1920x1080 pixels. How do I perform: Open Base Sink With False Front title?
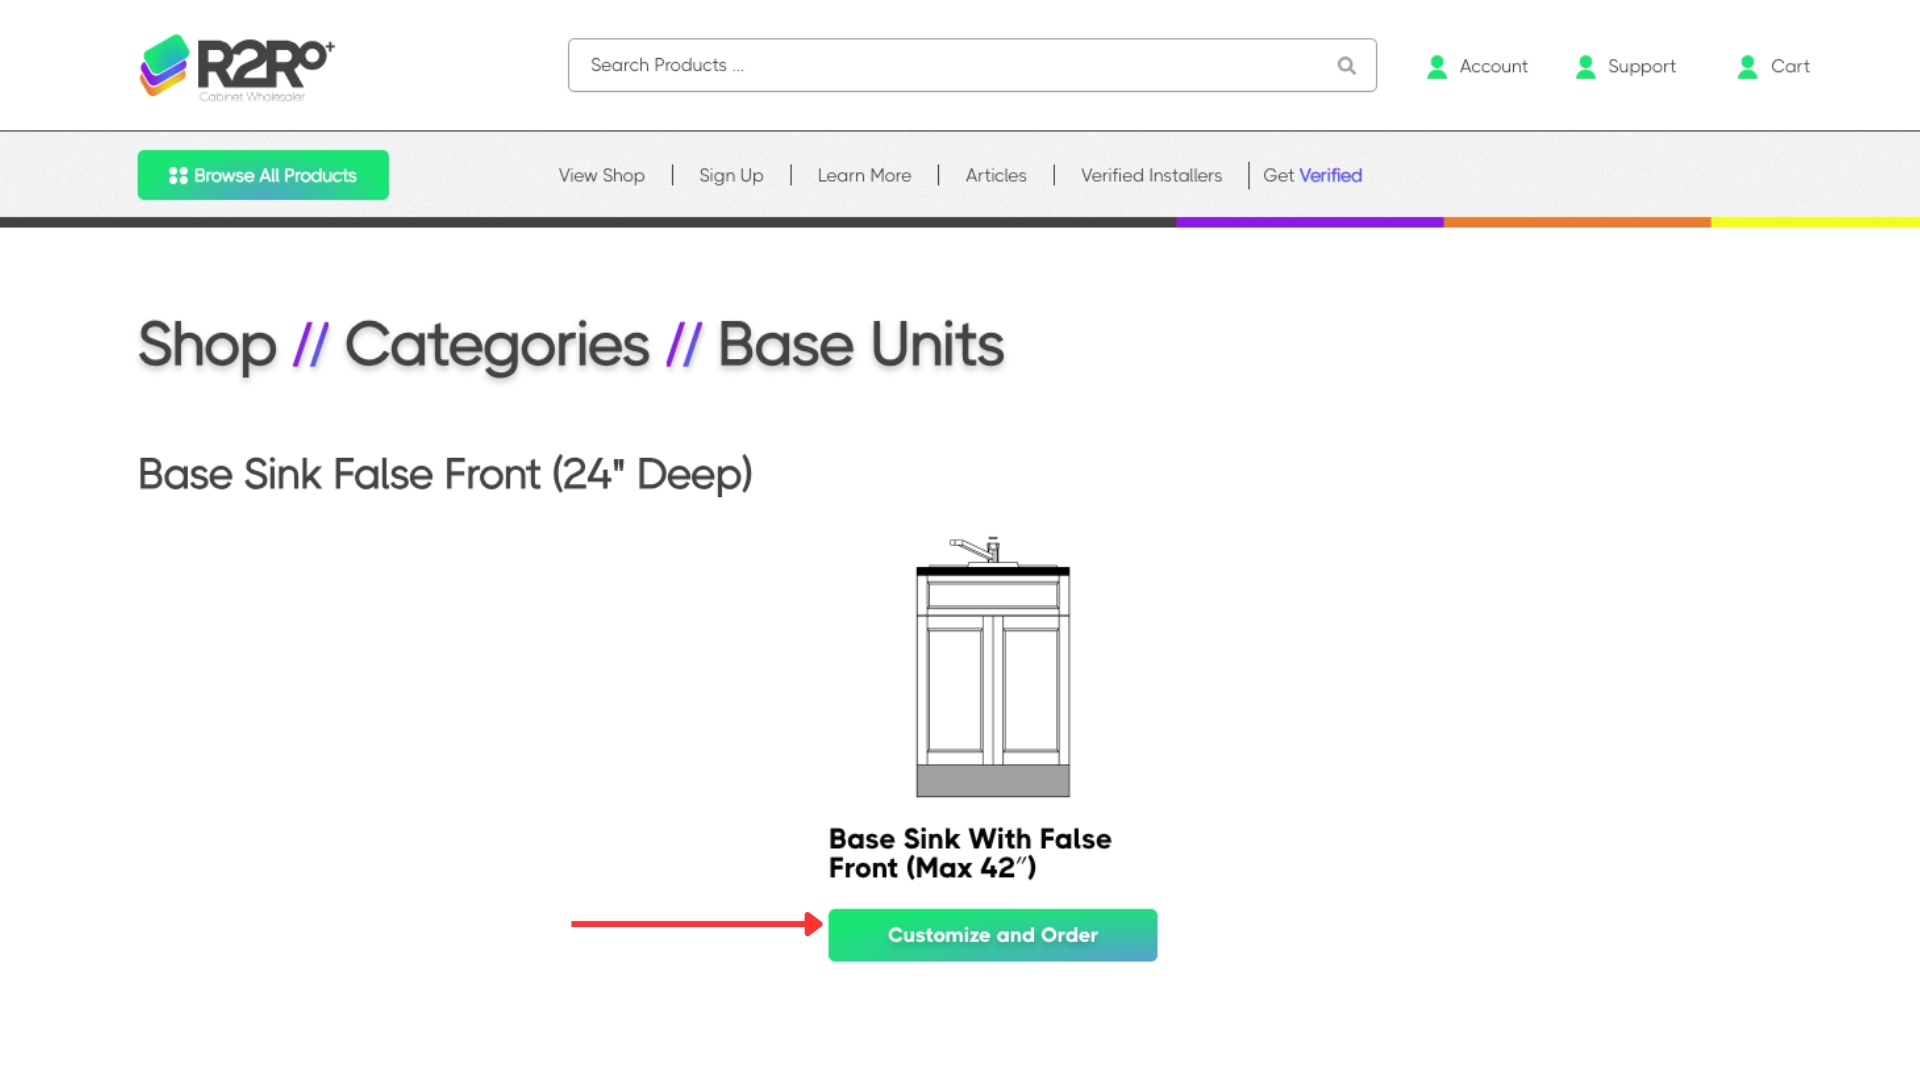click(x=970, y=853)
